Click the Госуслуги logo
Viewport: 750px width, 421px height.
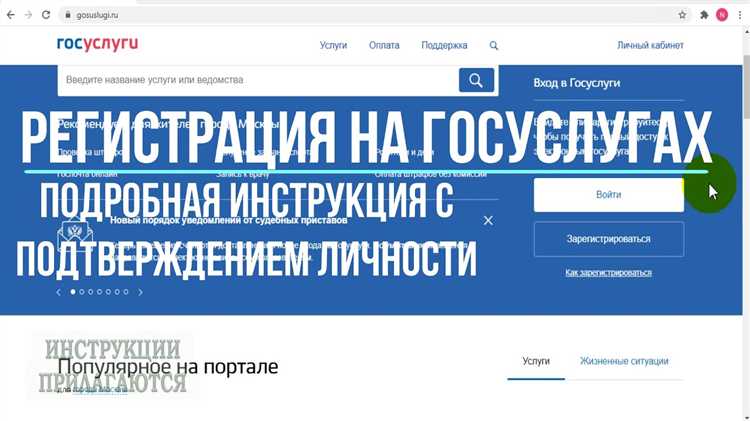tap(98, 44)
